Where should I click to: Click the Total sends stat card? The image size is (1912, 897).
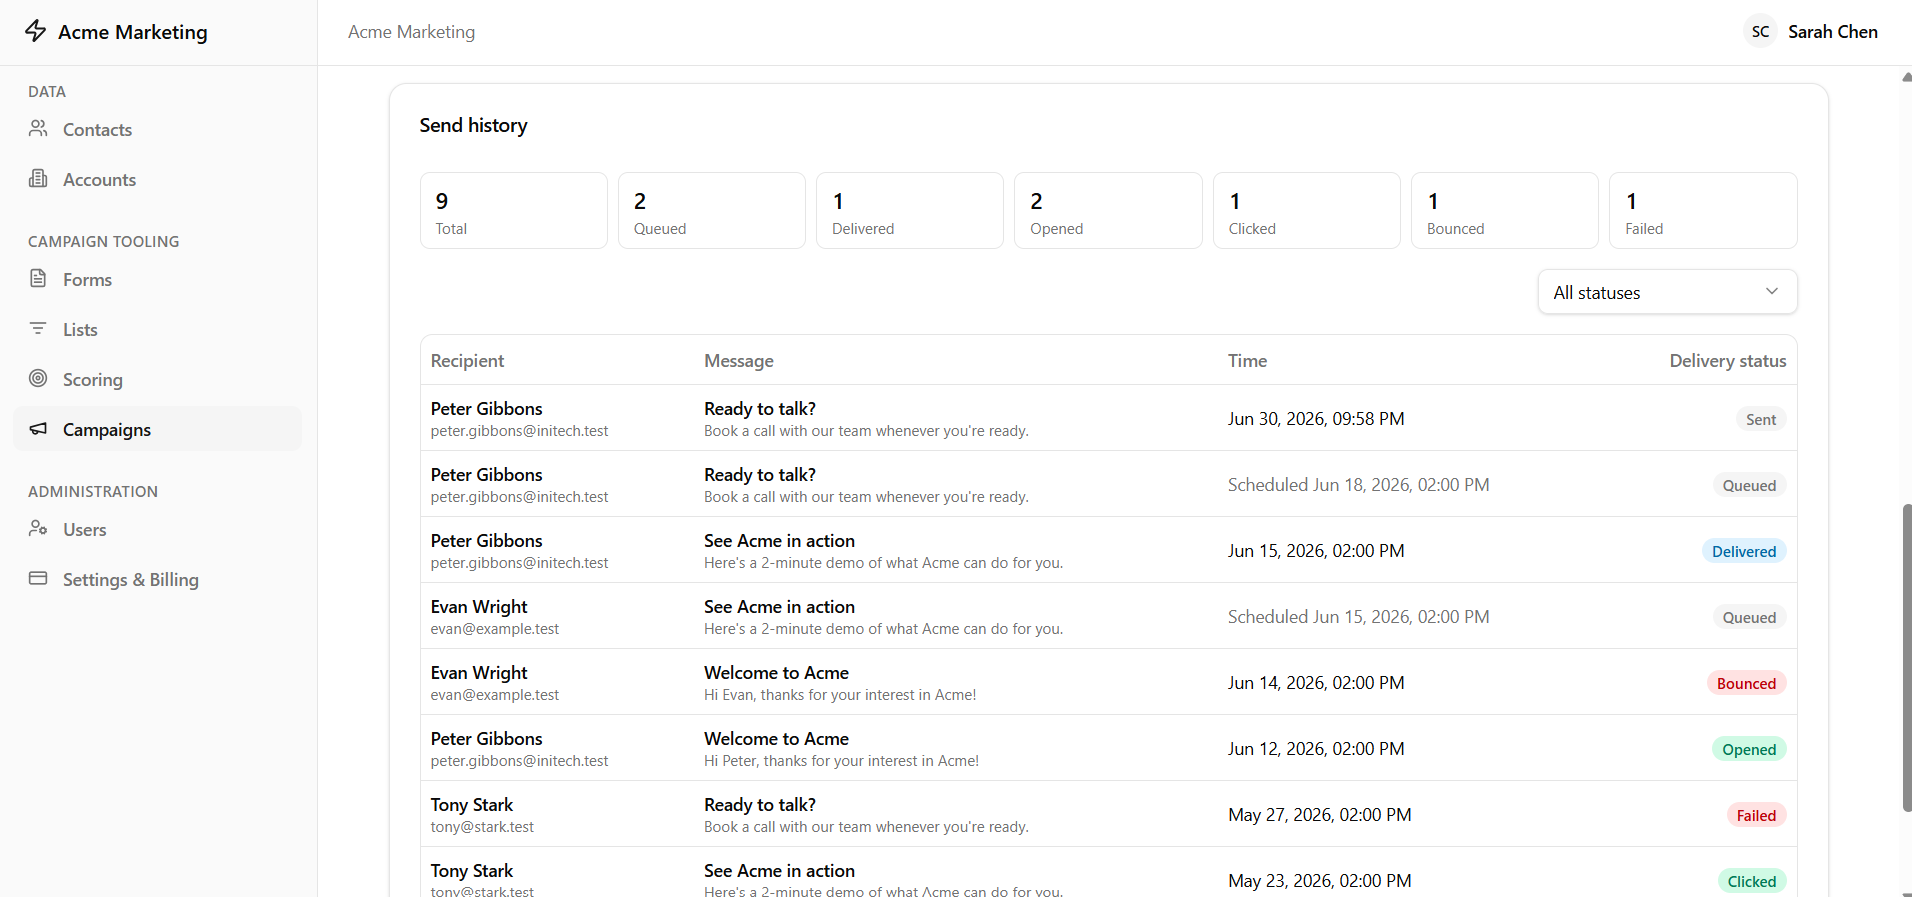pyautogui.click(x=514, y=210)
